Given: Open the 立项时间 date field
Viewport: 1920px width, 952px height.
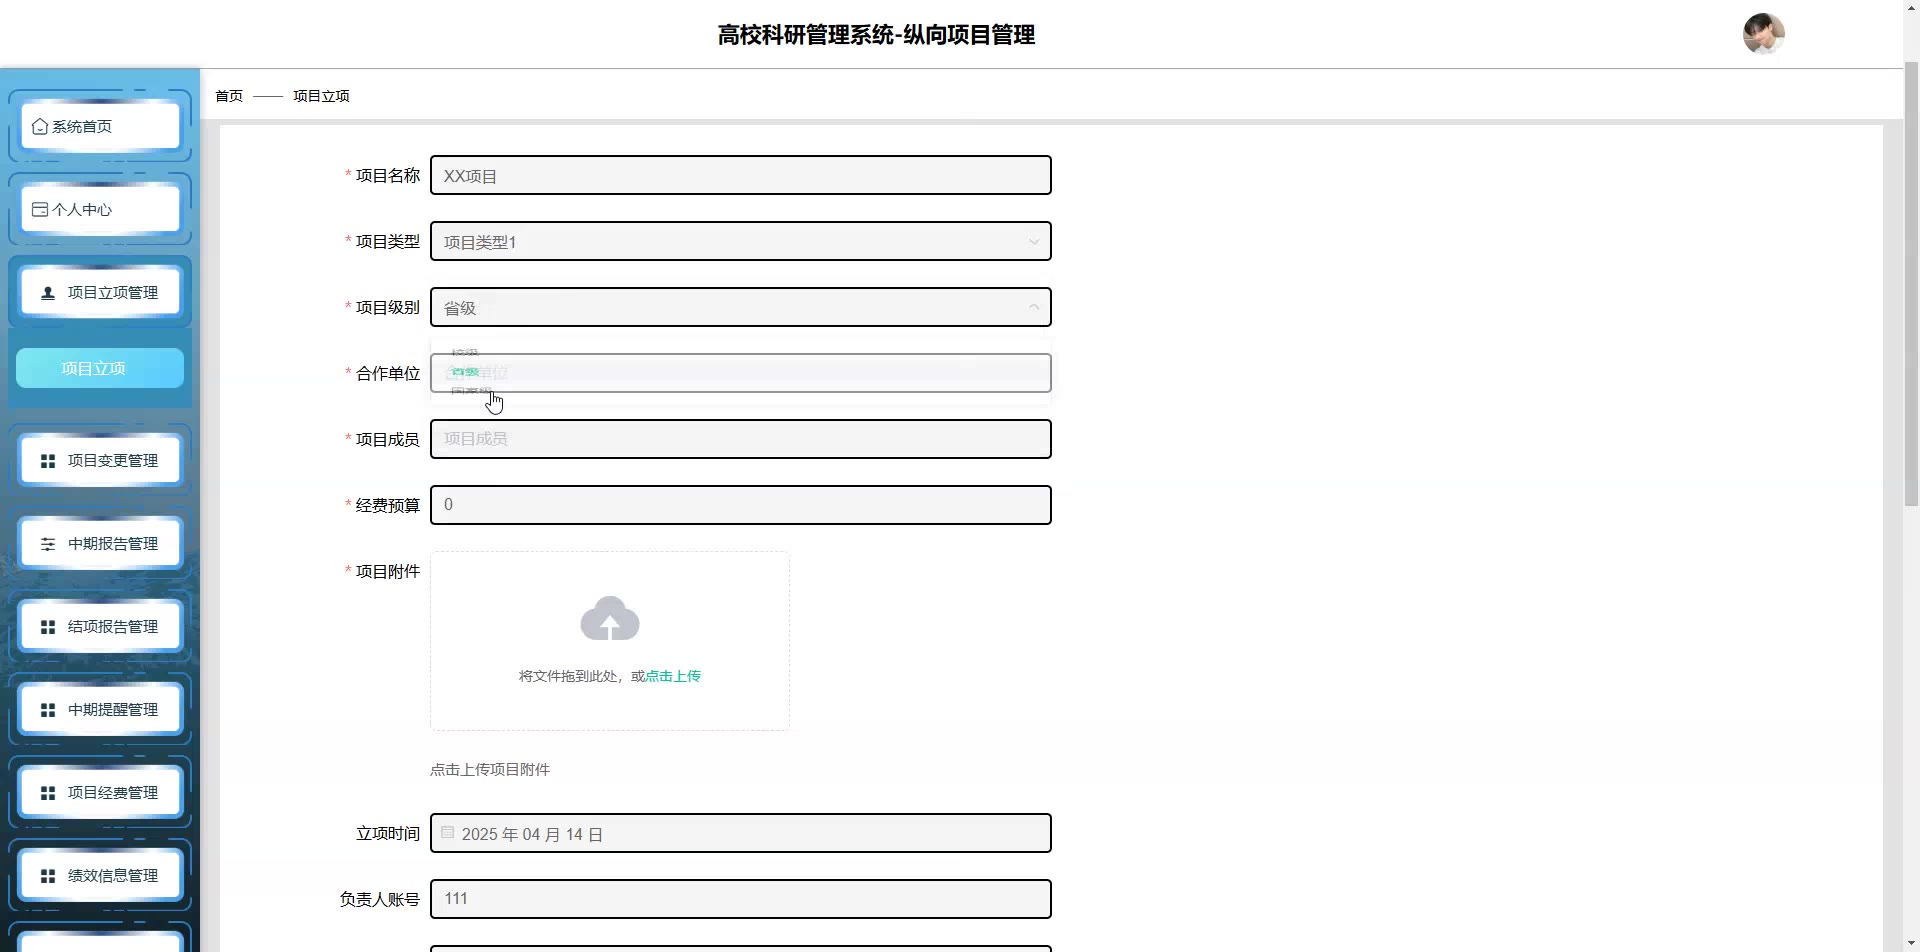Looking at the screenshot, I should (x=741, y=834).
